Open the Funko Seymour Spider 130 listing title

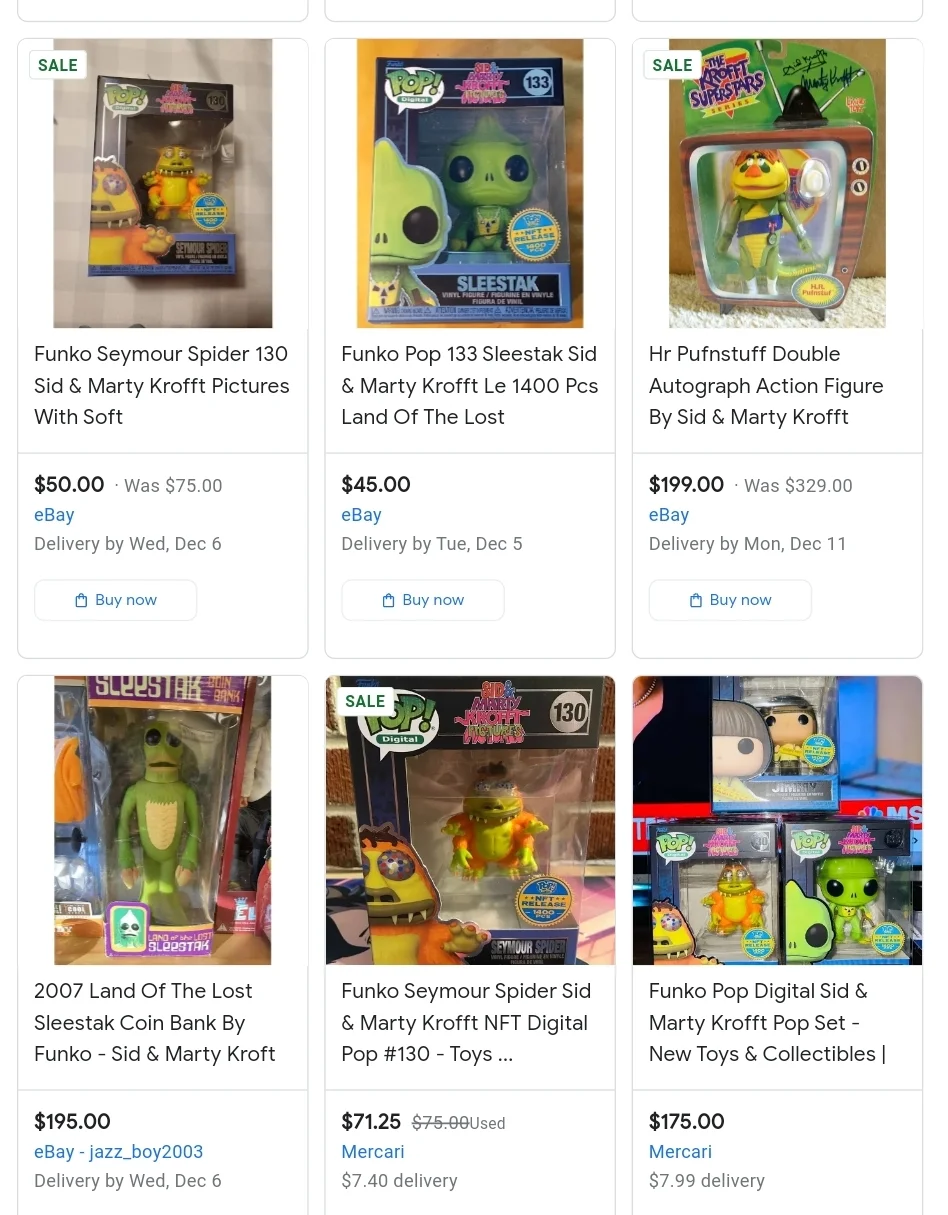[162, 385]
